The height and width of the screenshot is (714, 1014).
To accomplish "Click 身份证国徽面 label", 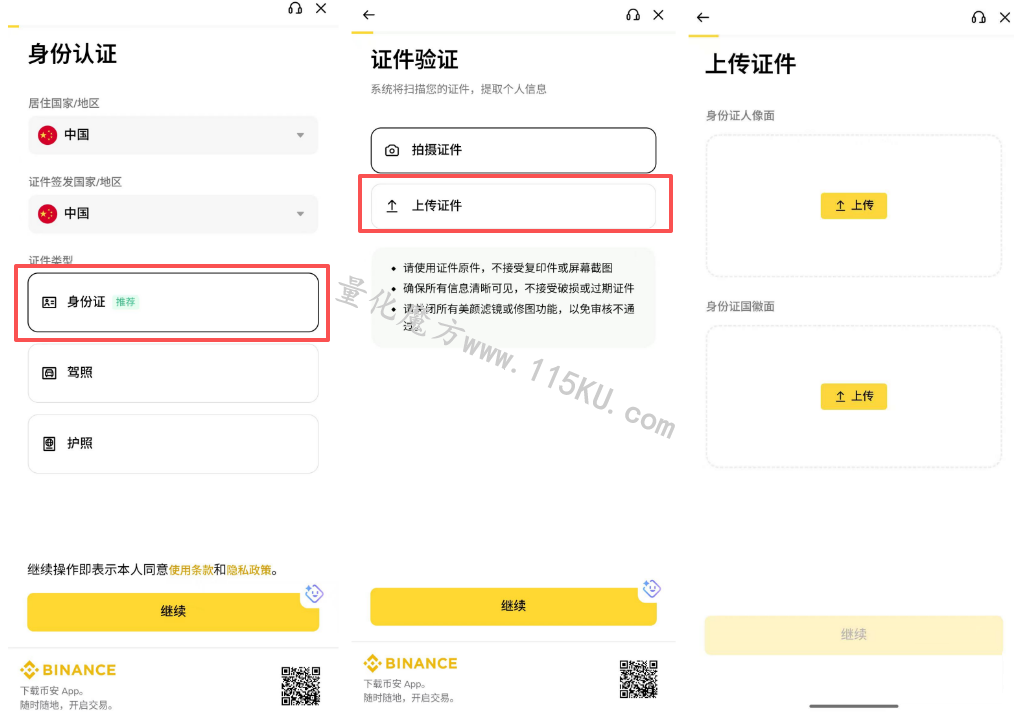I will (x=740, y=307).
